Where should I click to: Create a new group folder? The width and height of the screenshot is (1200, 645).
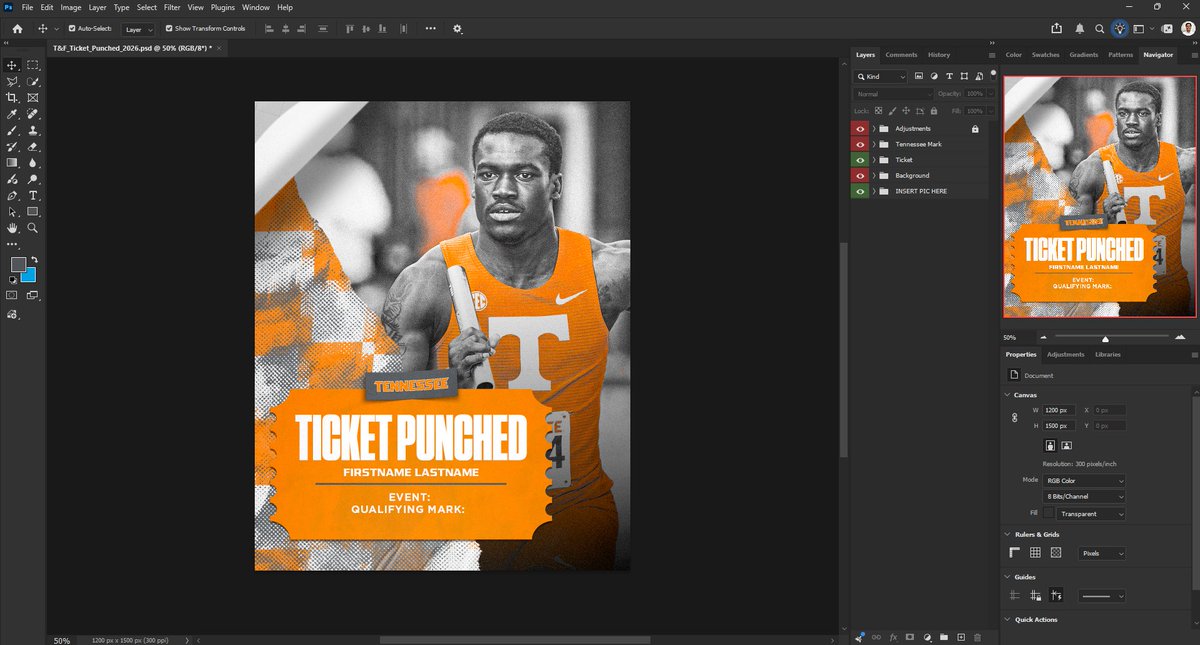coord(944,636)
